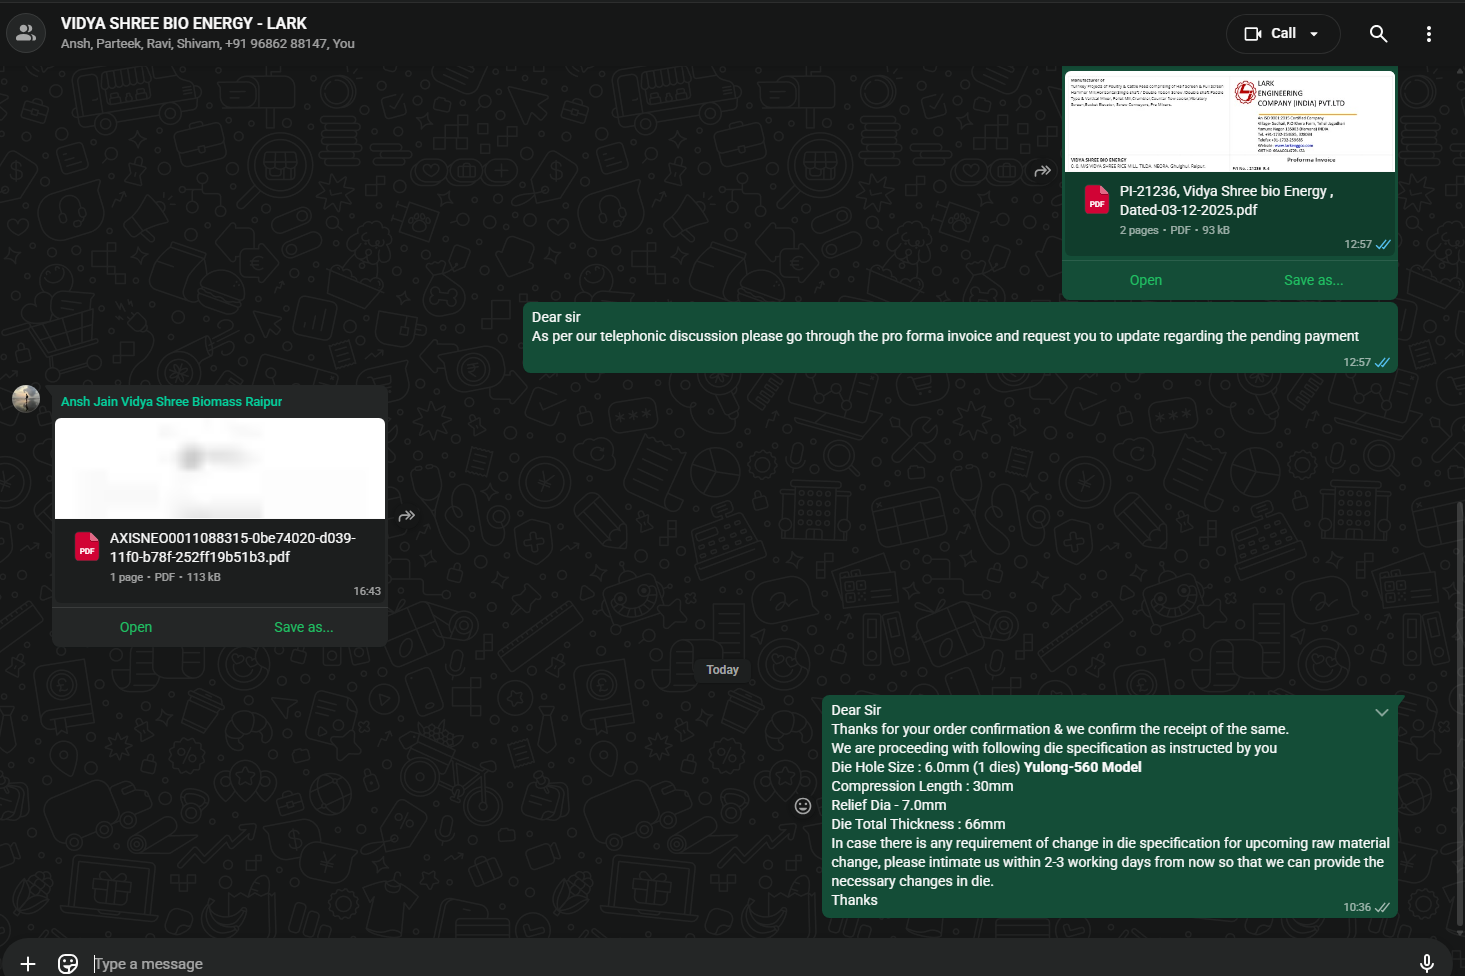Open the group profile avatar icon
The image size is (1465, 976).
point(26,33)
